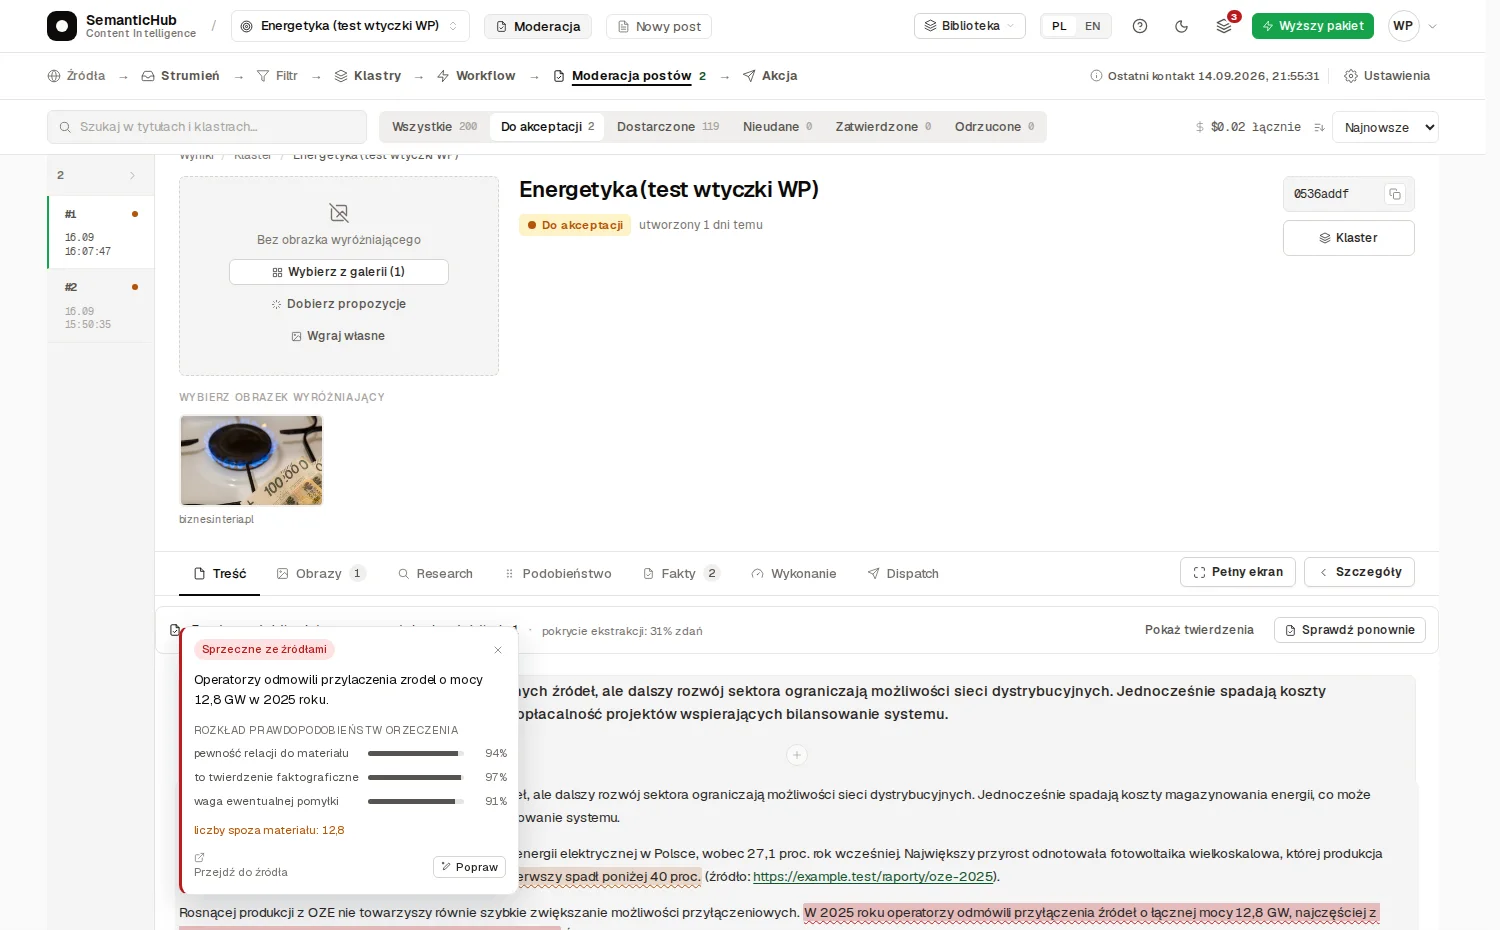Click the Pełny ekran button
The width and height of the screenshot is (1500, 930).
coord(1238,572)
